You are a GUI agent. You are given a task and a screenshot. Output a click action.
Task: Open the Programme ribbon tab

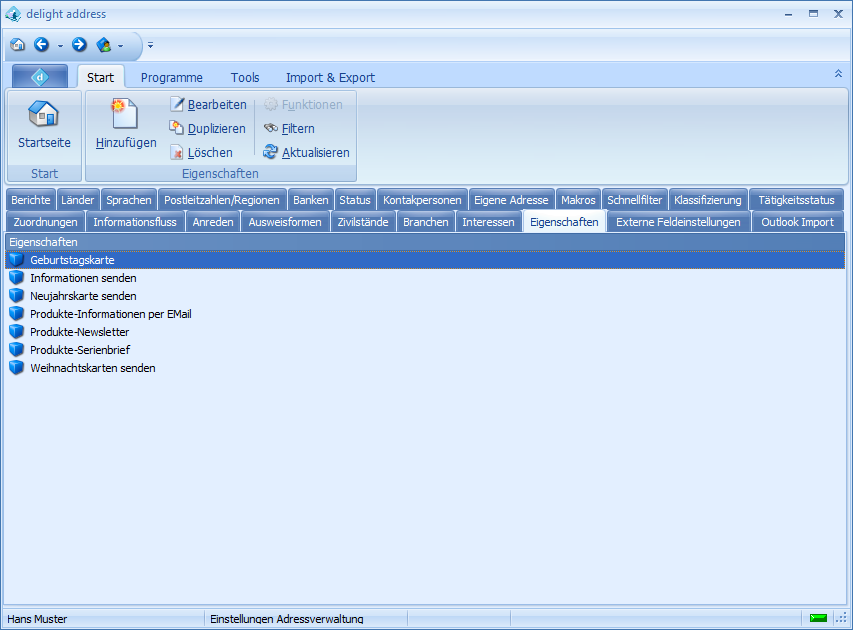pos(171,77)
